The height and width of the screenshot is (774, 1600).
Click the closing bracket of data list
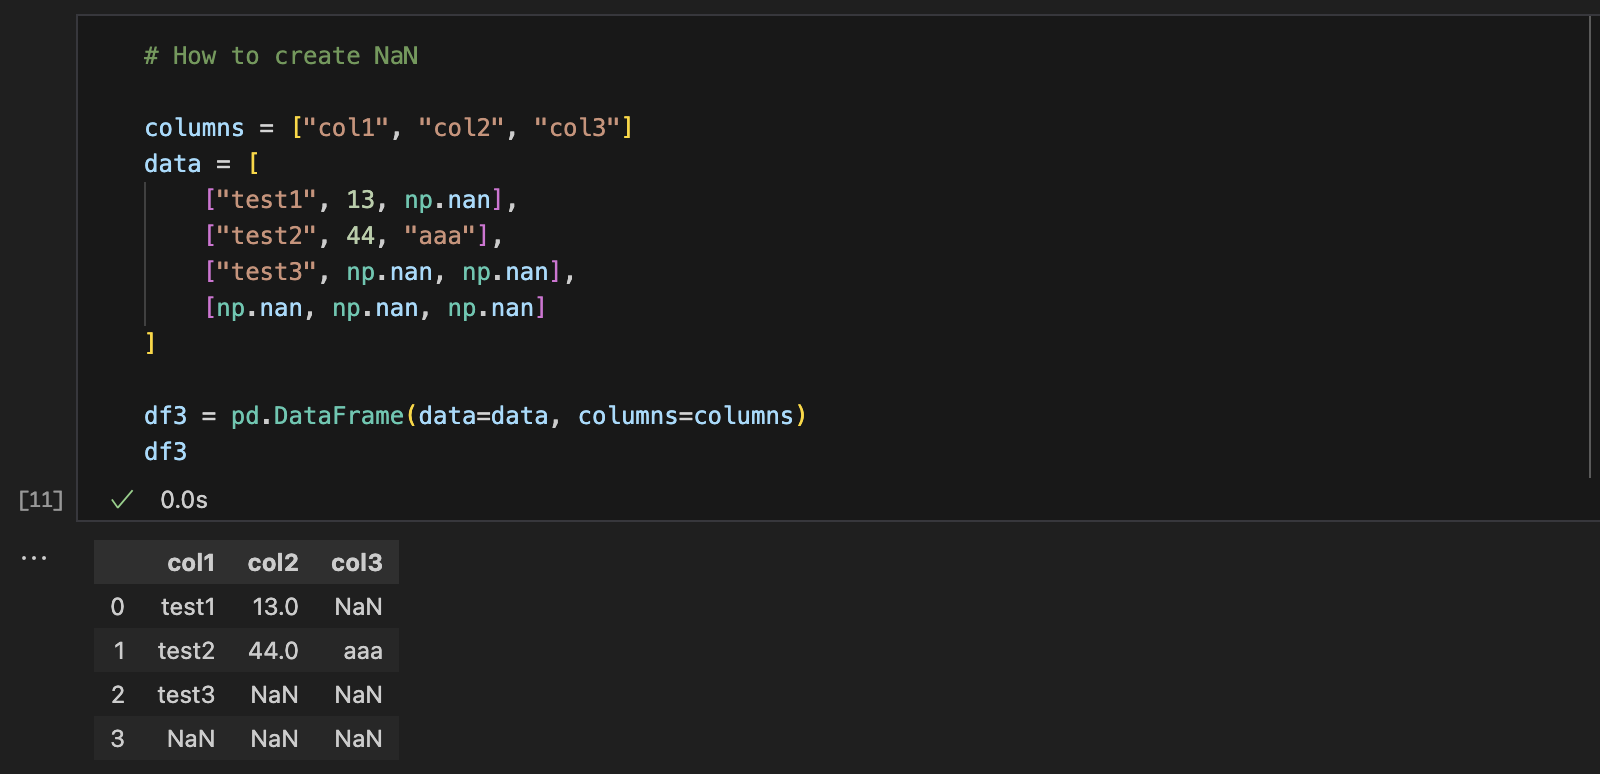(x=150, y=344)
